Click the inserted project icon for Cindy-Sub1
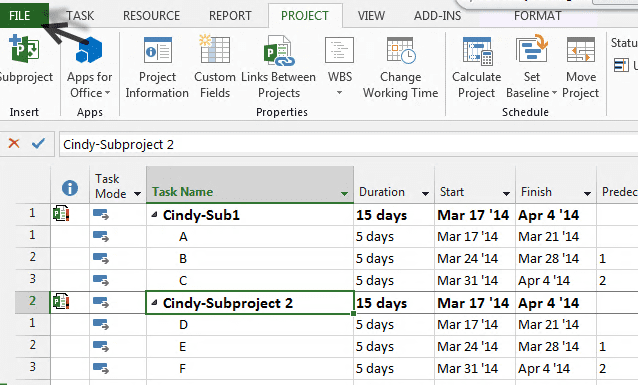 pos(61,213)
